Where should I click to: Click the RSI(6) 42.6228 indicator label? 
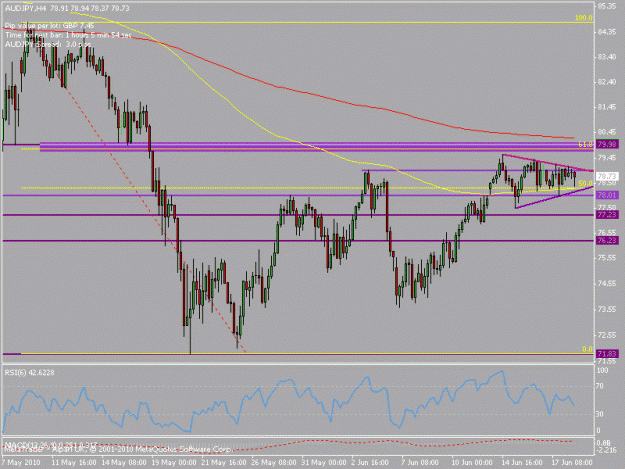(x=29, y=373)
